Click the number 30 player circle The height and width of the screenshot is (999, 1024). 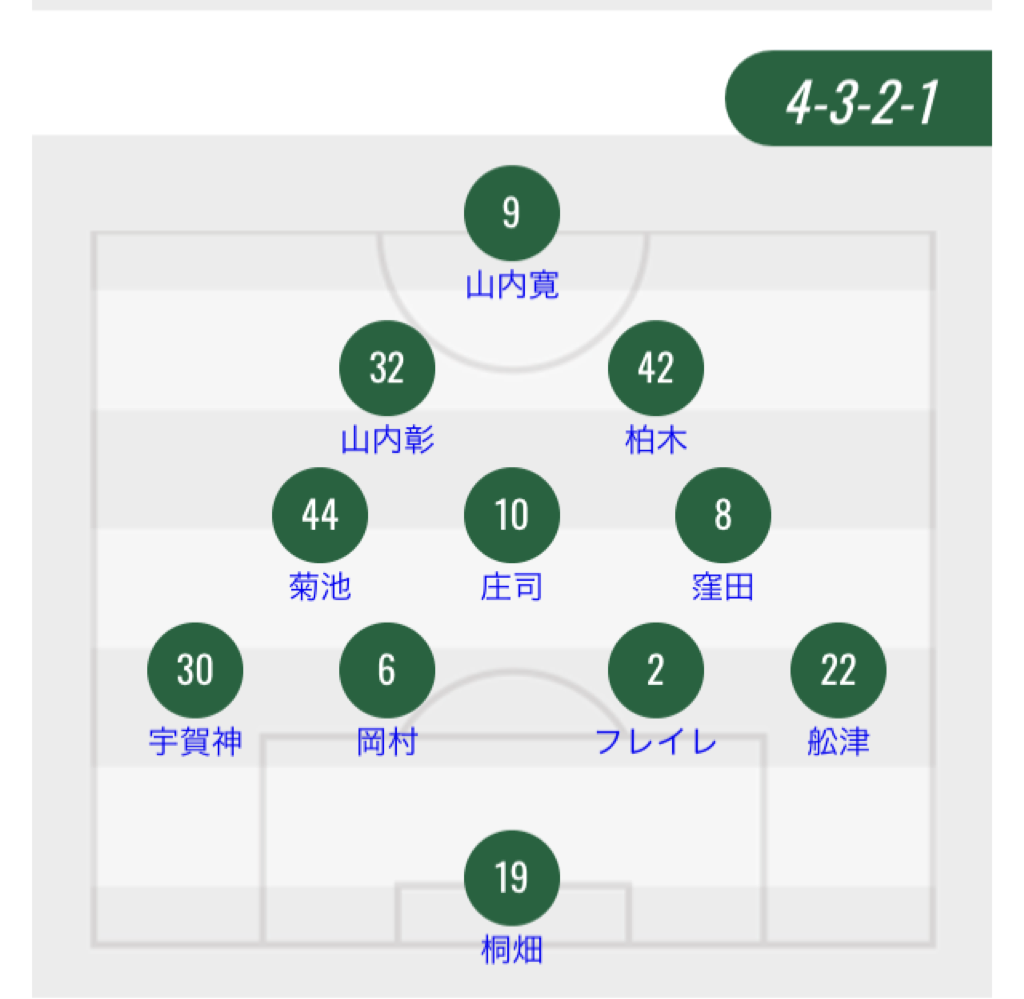(195, 670)
